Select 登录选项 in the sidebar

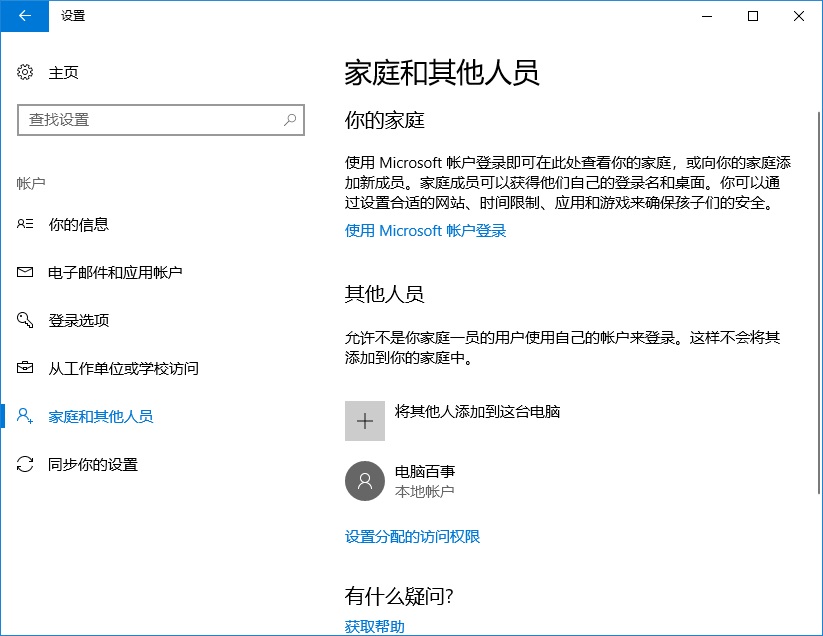tap(81, 319)
